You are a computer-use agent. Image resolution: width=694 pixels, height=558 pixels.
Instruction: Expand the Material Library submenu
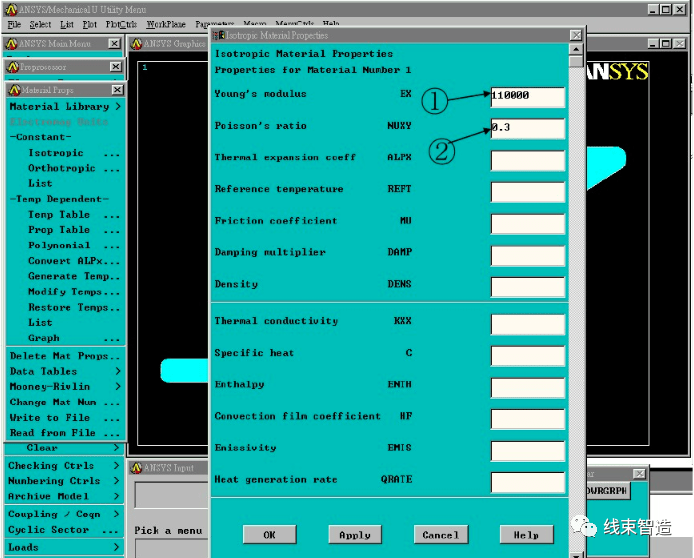point(65,107)
